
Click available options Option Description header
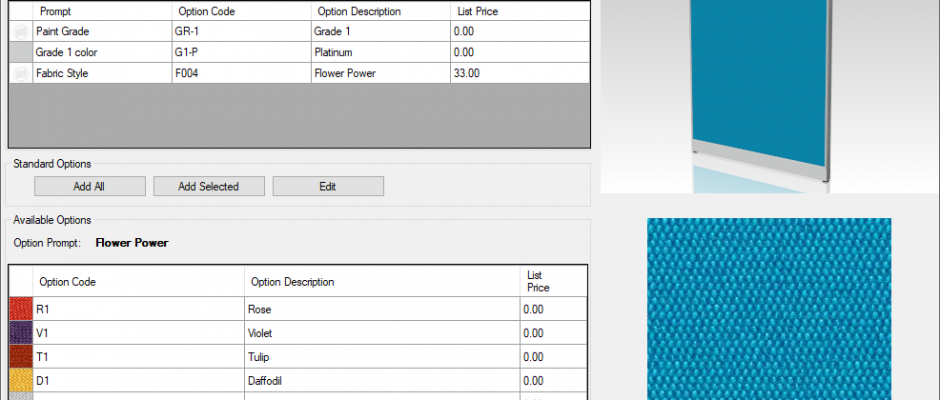click(382, 281)
